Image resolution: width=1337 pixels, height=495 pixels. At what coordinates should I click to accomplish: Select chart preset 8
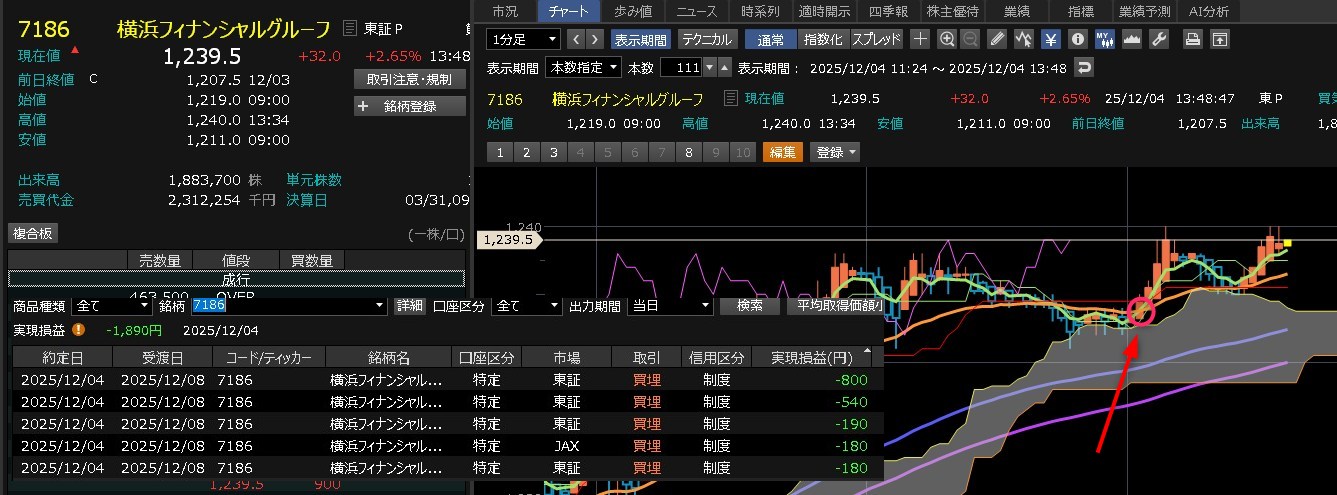(688, 153)
